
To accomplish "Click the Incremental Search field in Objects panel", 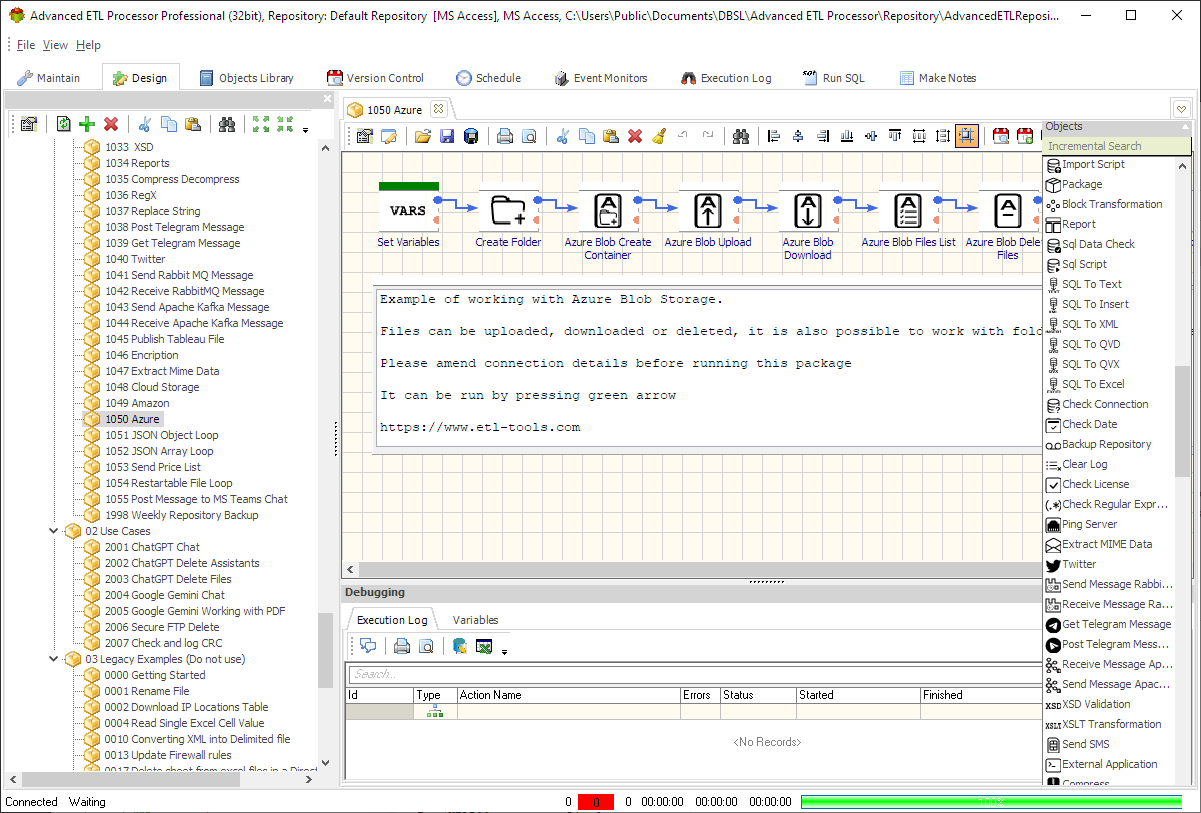I will 1116,146.
